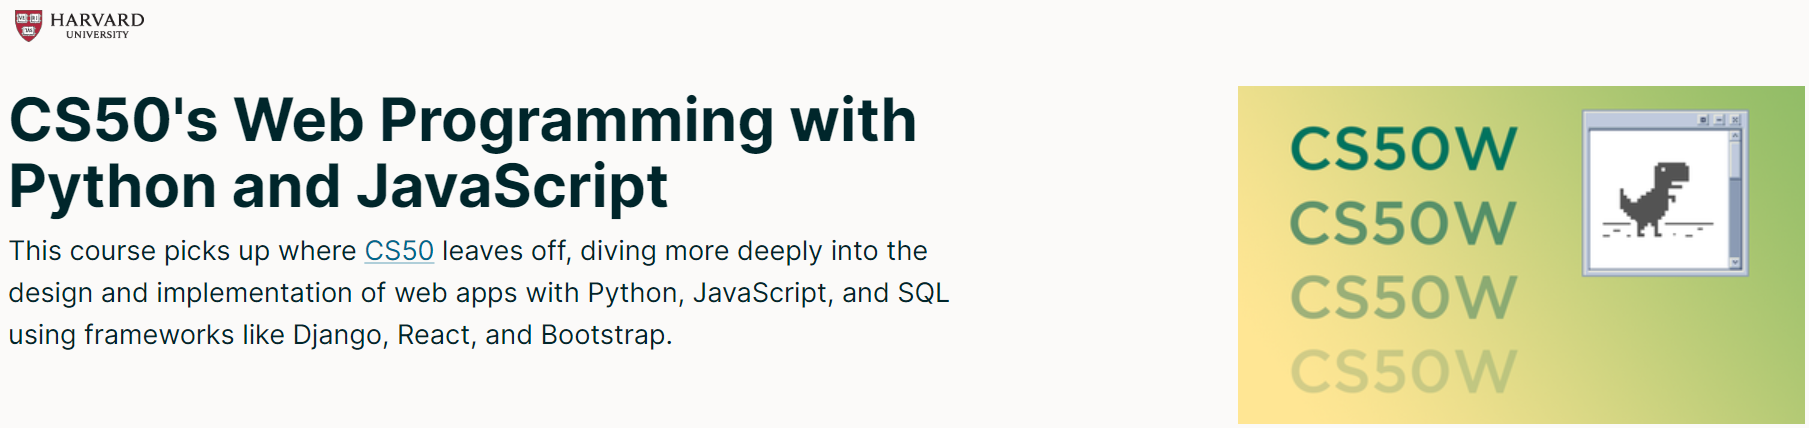The image size is (1809, 428).
Task: Click the course description paragraph text
Action: tap(478, 292)
